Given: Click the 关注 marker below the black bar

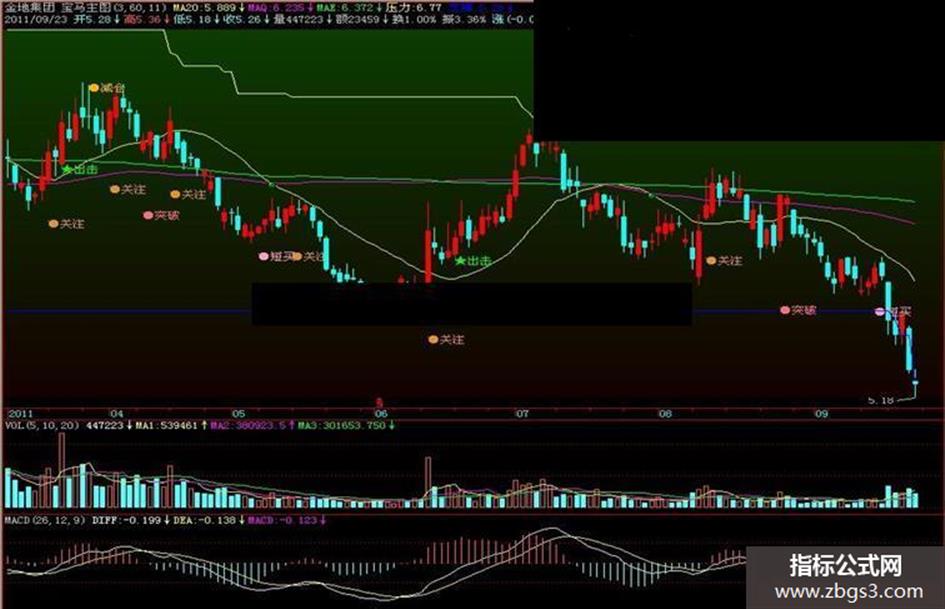Looking at the screenshot, I should tap(446, 340).
